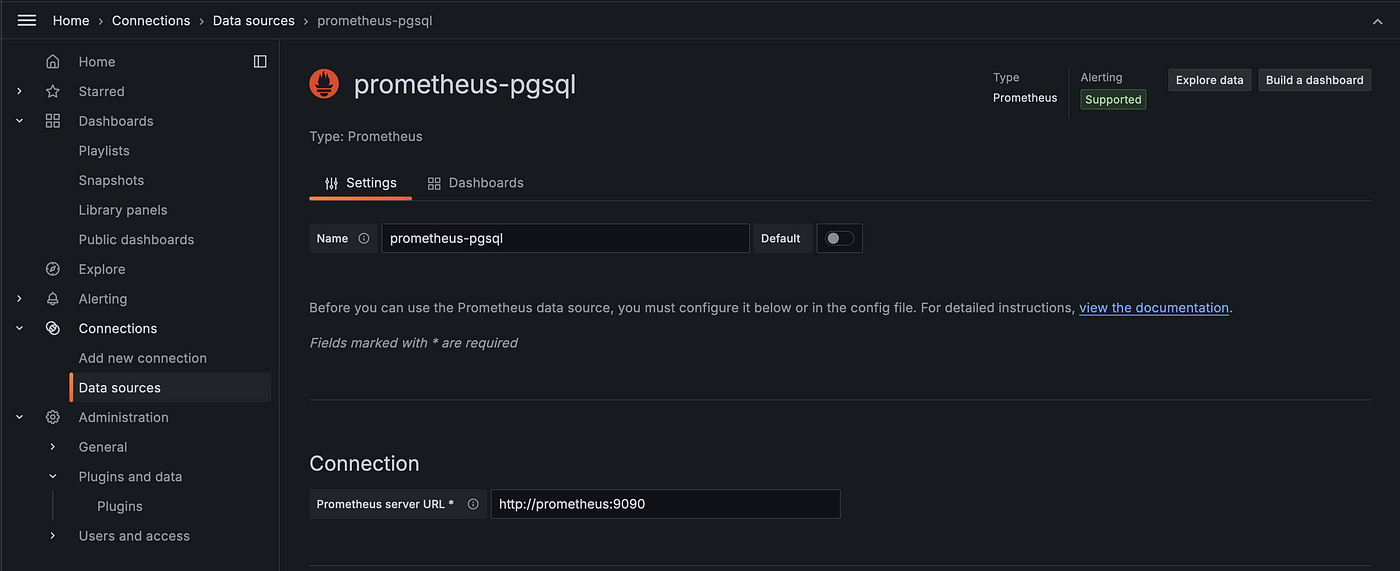
Task: Expand the Alerting section chevron
Action: click(19, 299)
